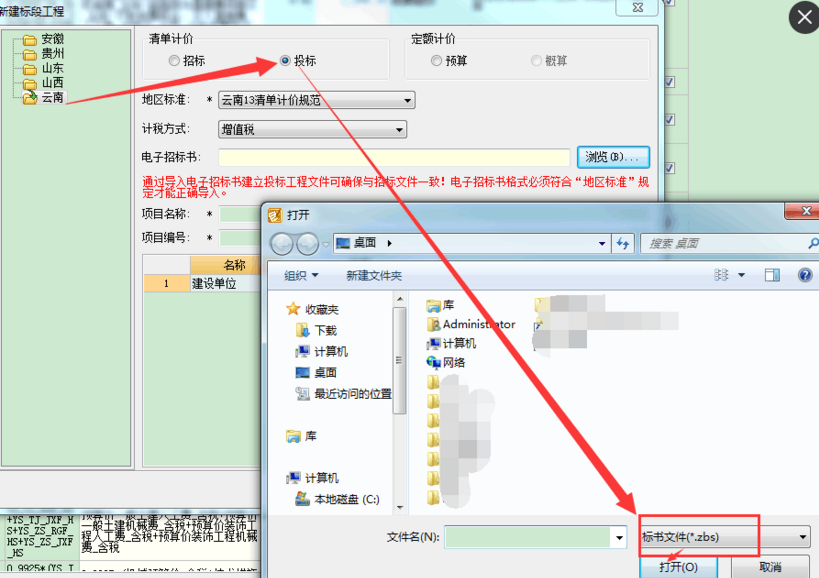Click the navigation pane scroll down arrow
This screenshot has height=578, width=819.
(400, 506)
